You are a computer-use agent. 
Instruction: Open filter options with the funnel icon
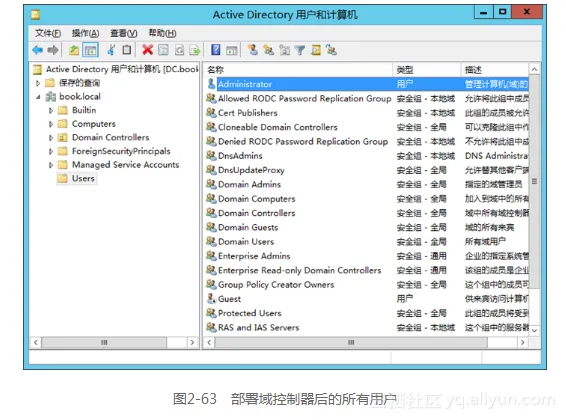[x=300, y=50]
